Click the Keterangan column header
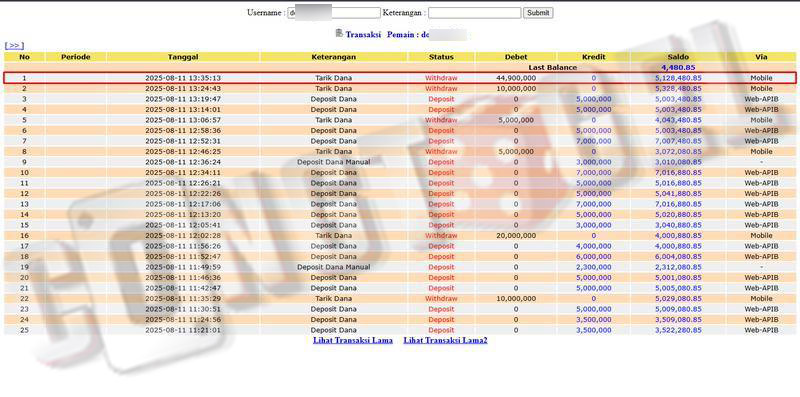The image size is (800, 397). [334, 57]
